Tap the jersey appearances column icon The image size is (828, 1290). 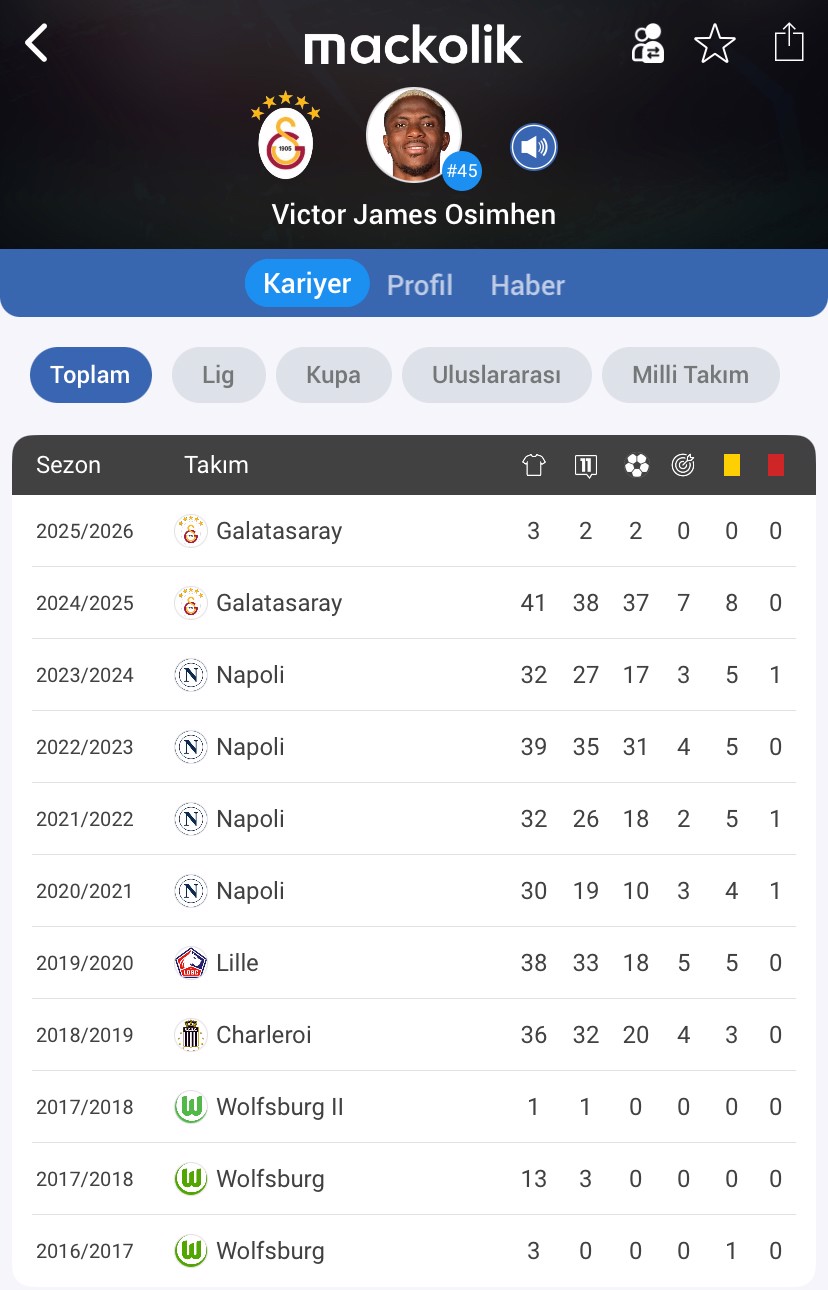[534, 465]
